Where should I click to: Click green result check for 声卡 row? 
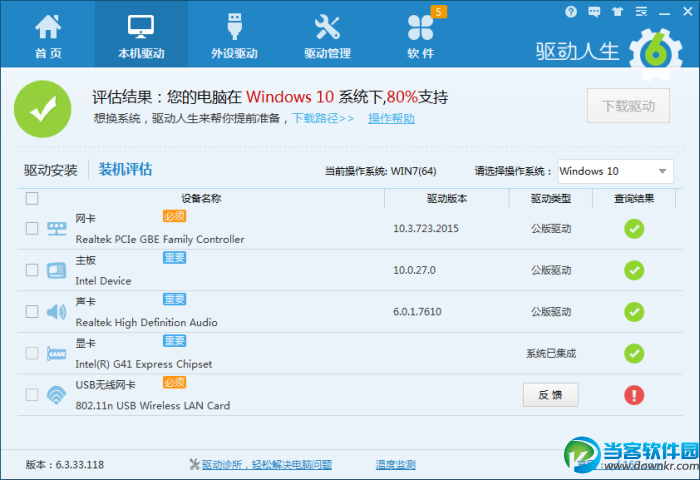(634, 312)
